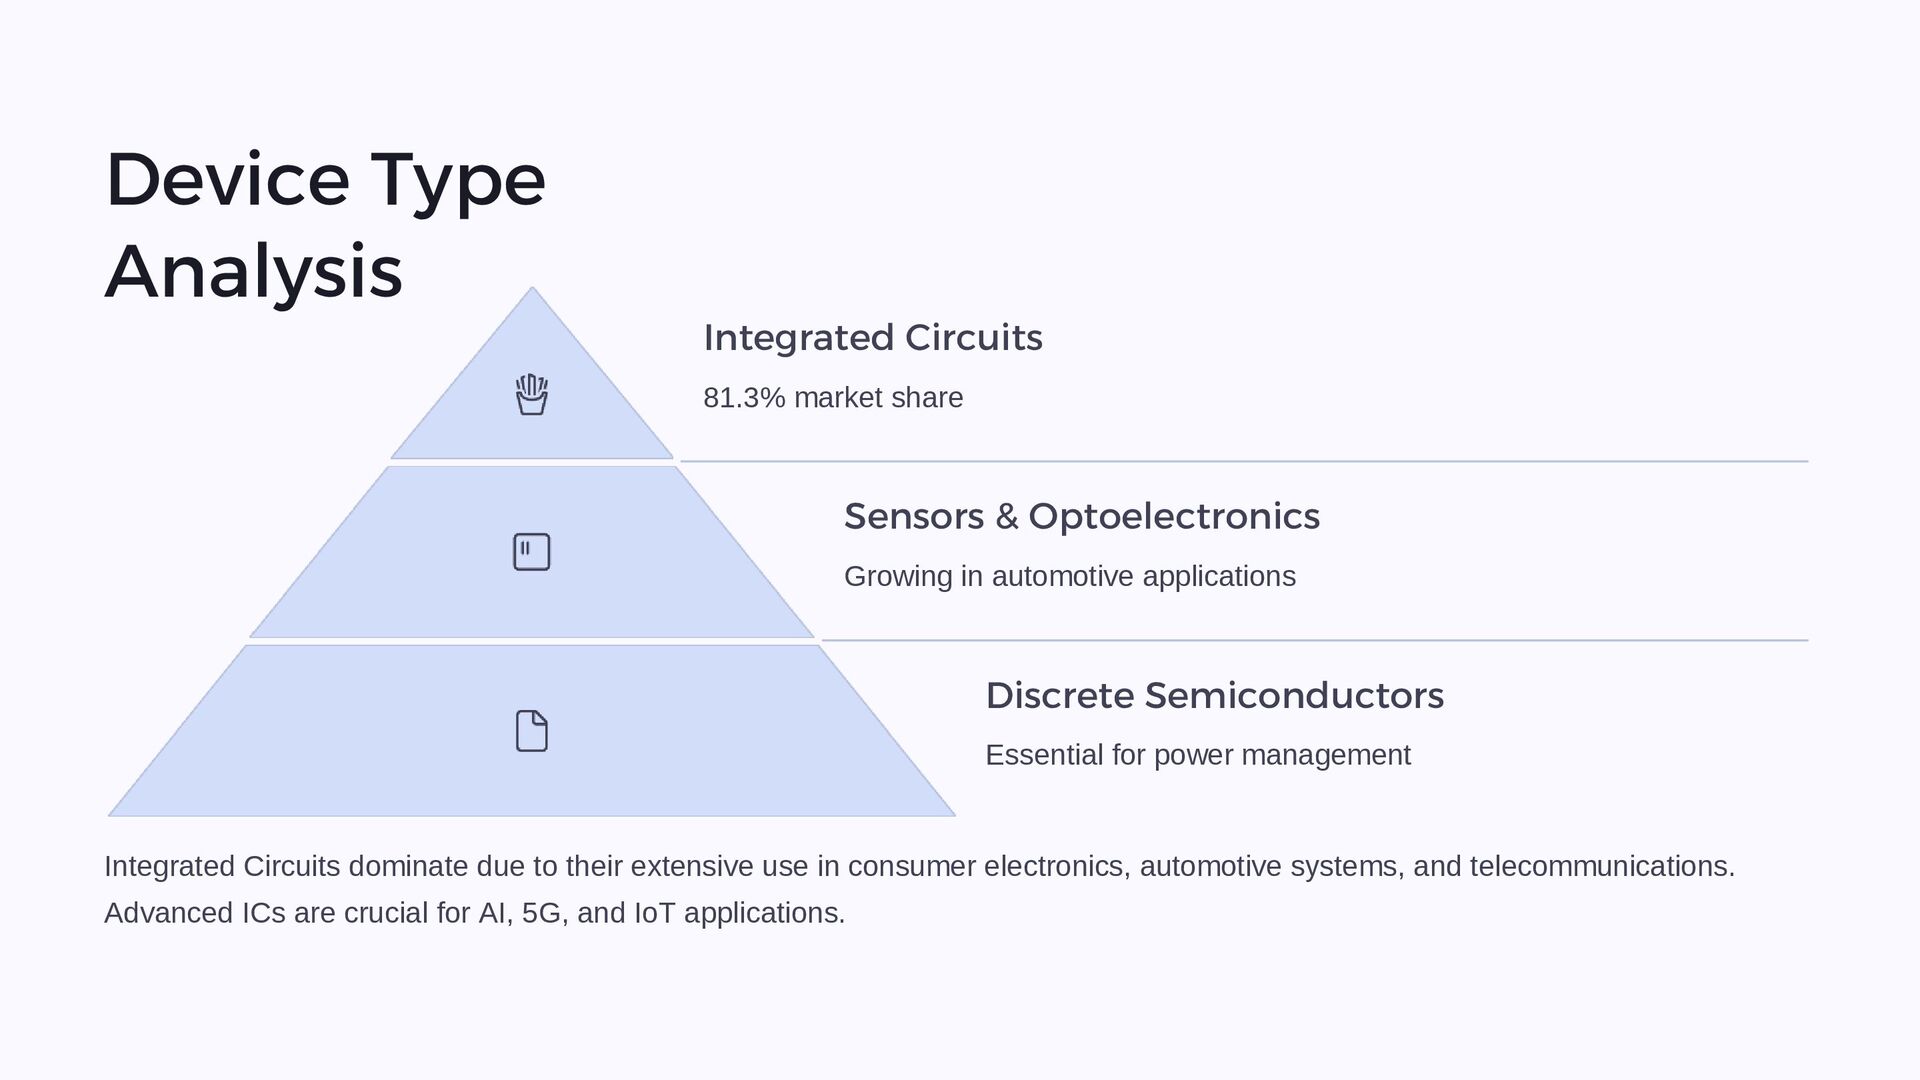Click the sentence beginning "Integrated Circuits dominate"
This screenshot has height=1080, width=1920.
(918, 866)
